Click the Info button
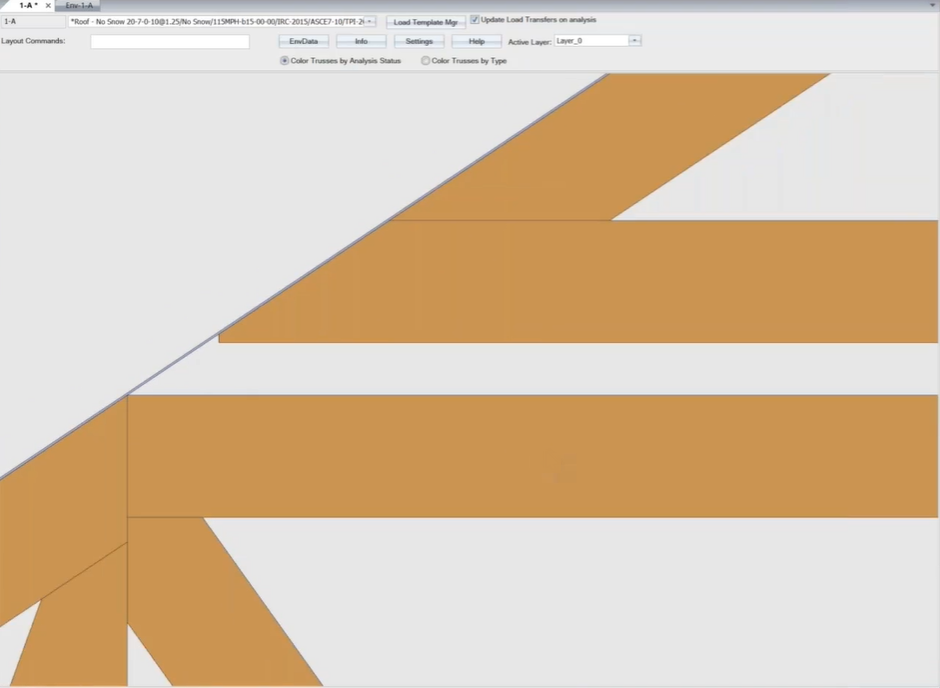 click(361, 41)
